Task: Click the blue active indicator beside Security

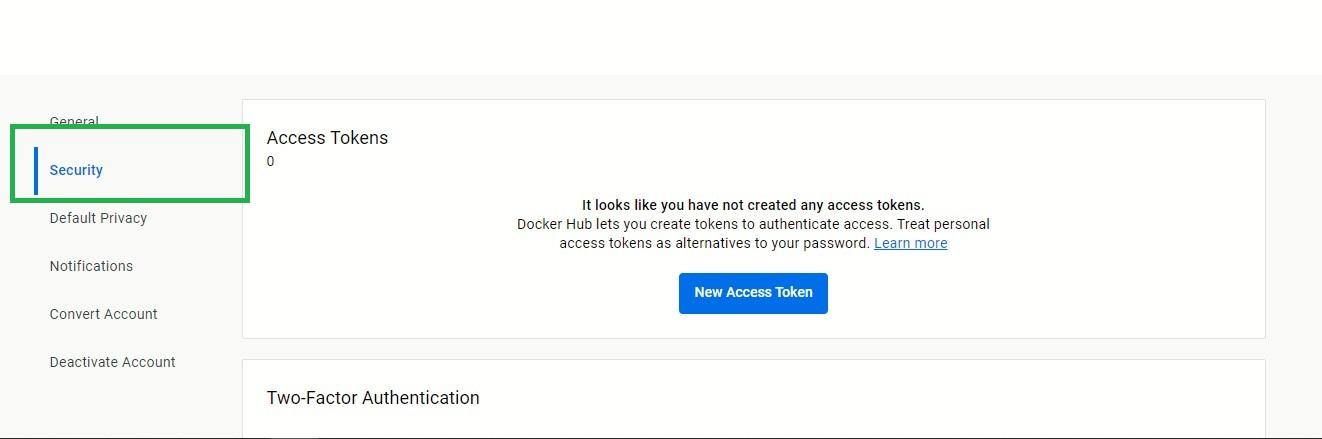Action: point(36,170)
